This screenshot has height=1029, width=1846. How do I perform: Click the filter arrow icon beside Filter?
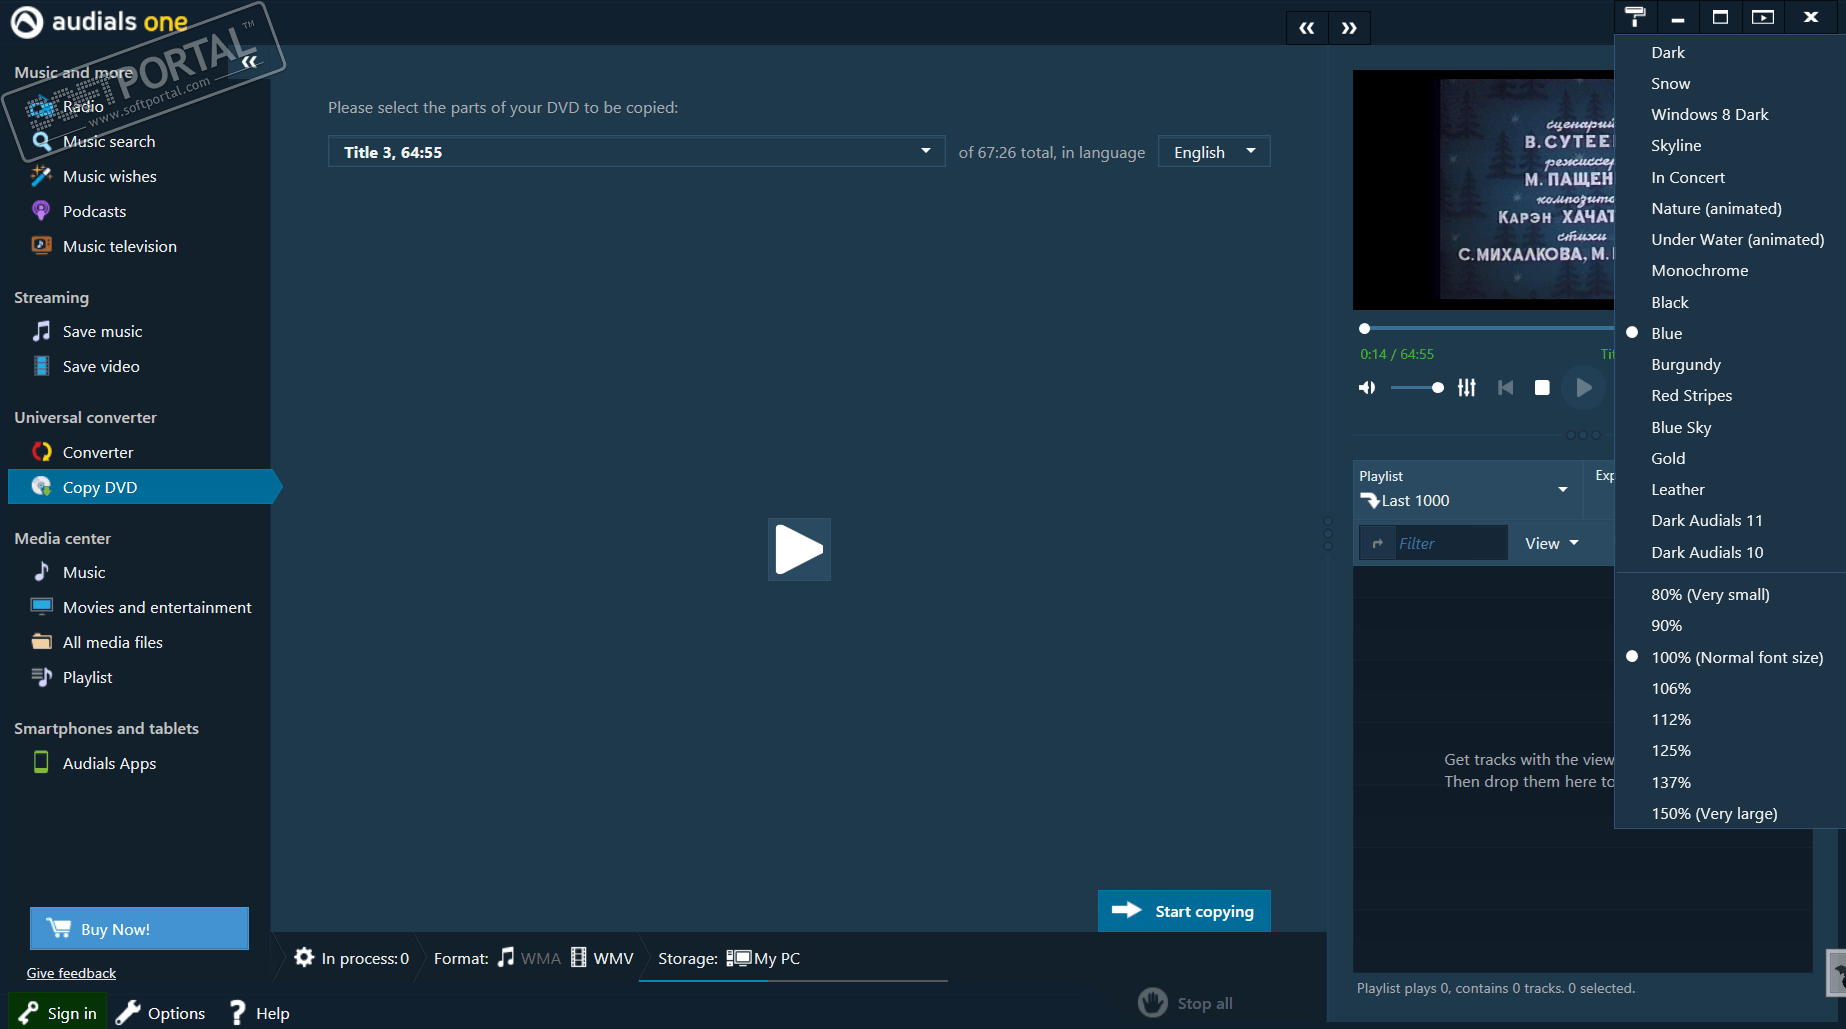[x=1378, y=543]
